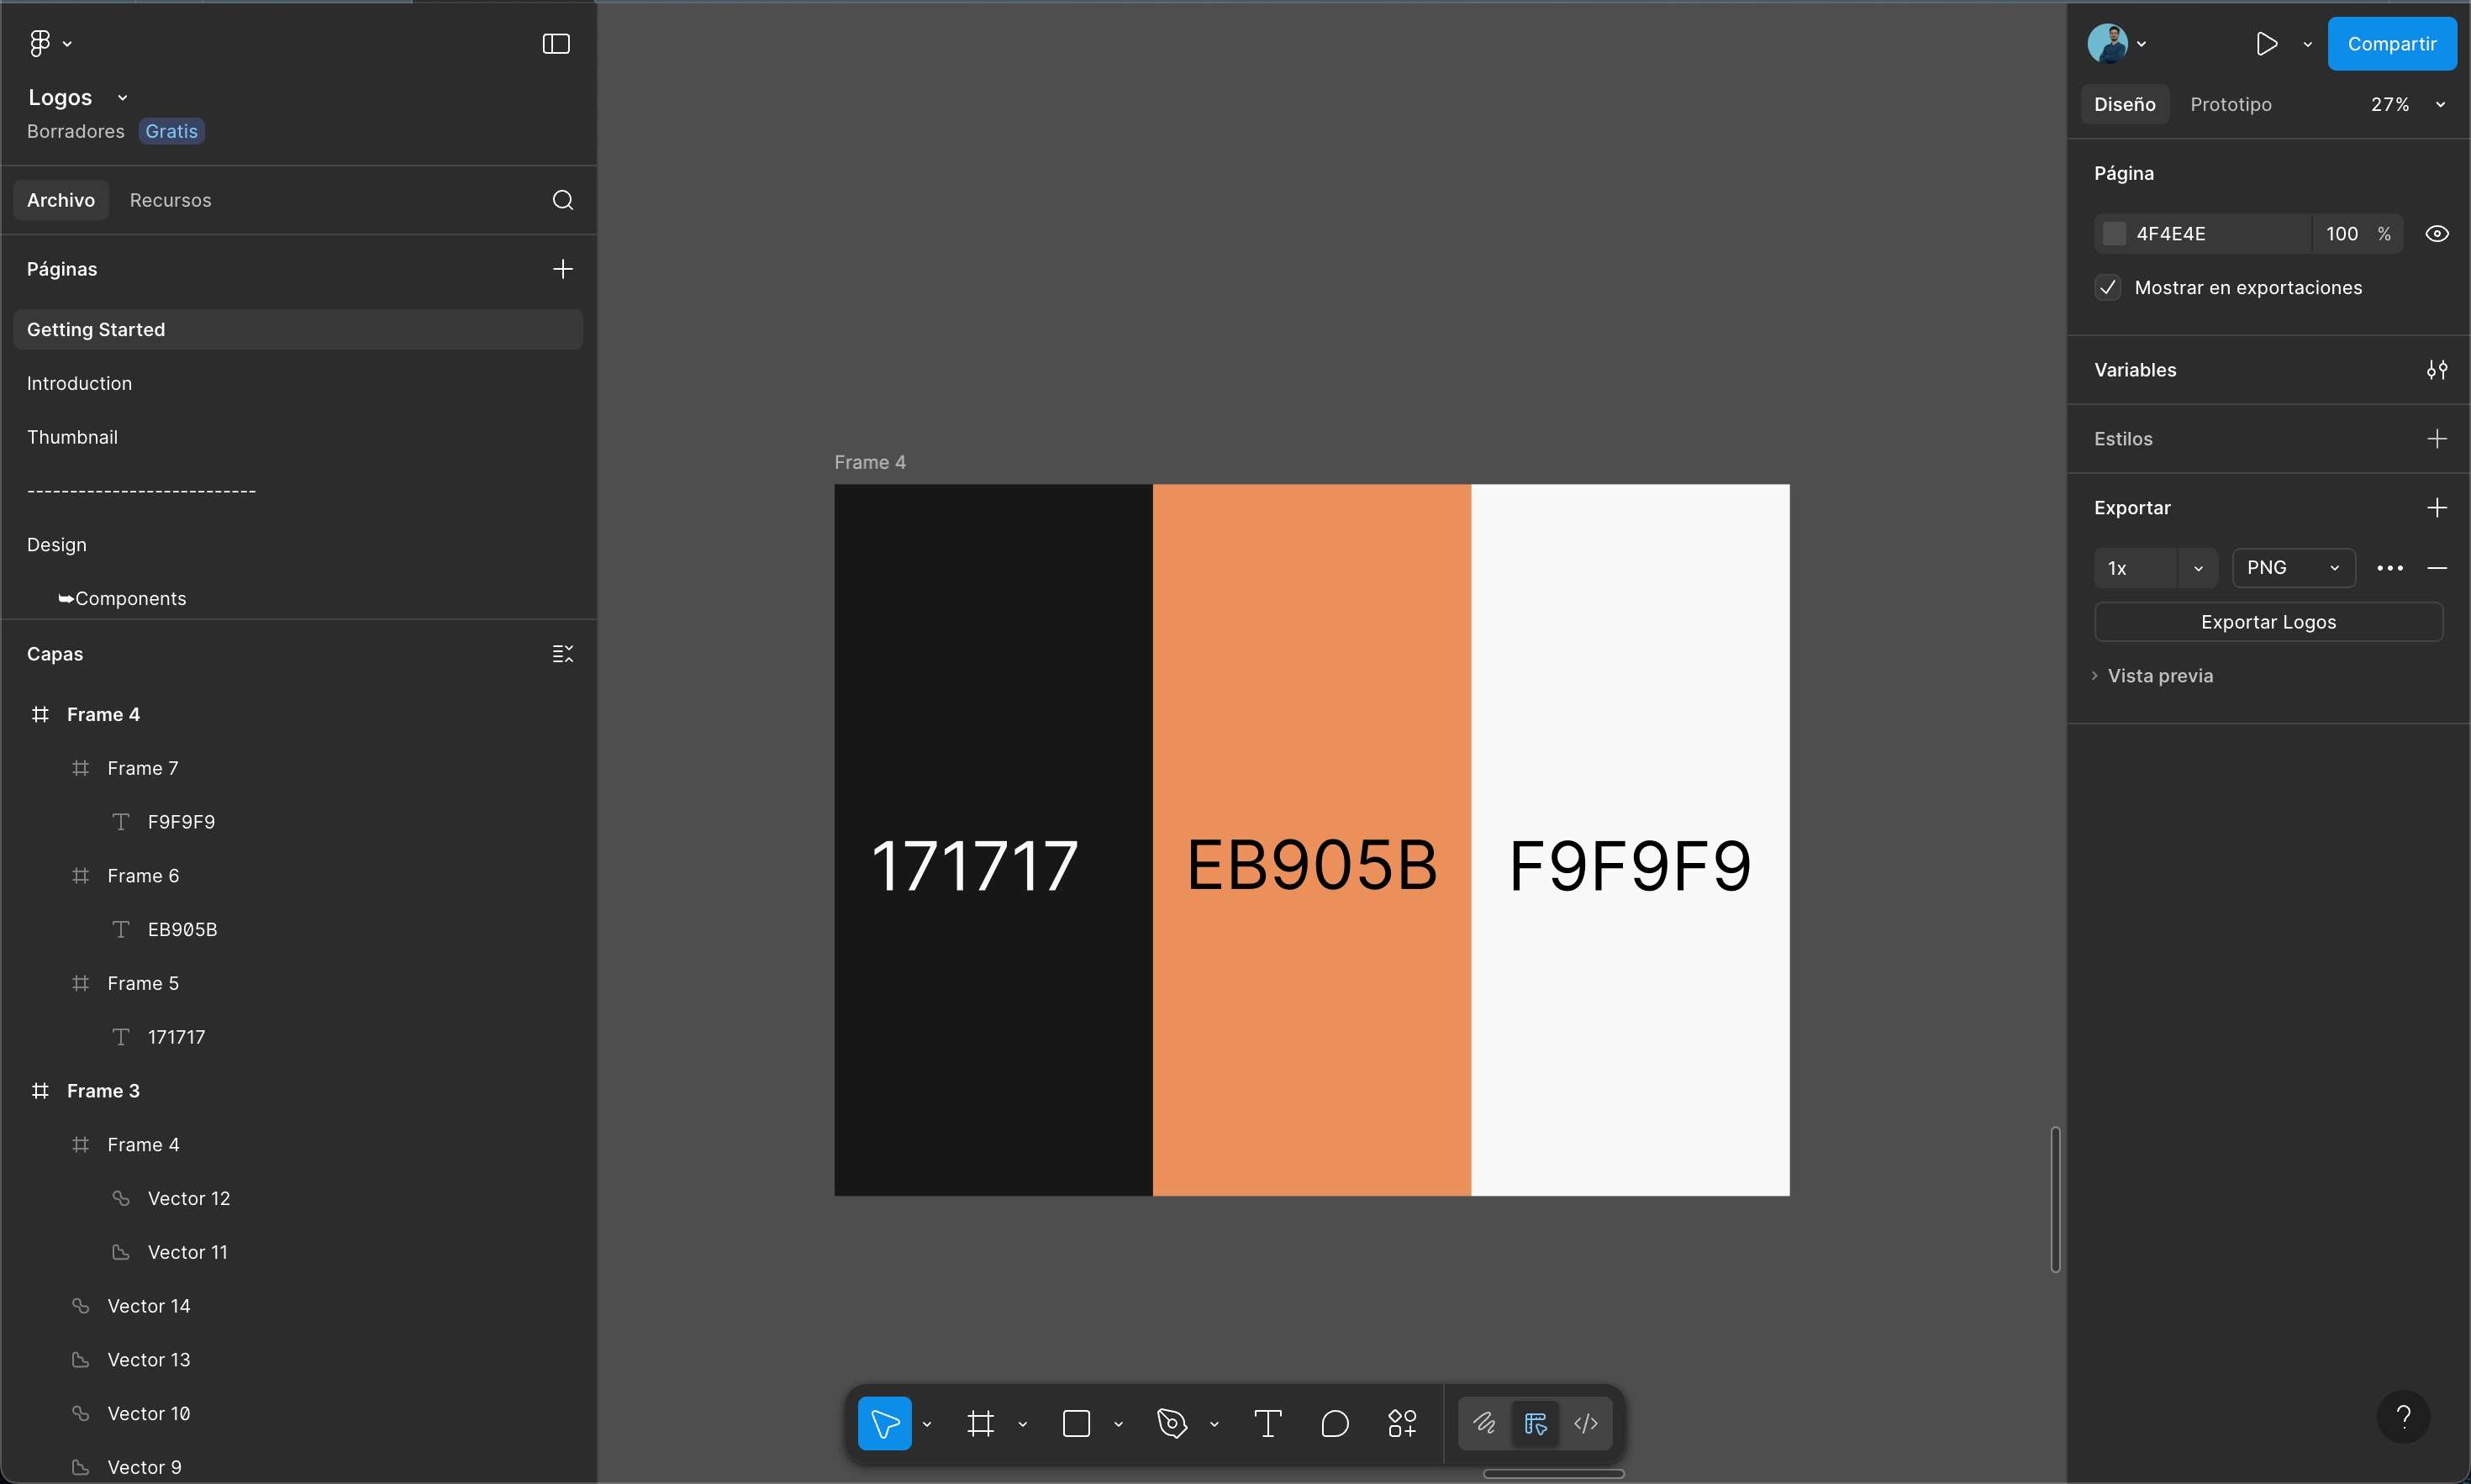The width and height of the screenshot is (2471, 1484).
Task: Click the Exportar Logos button
Action: tap(2267, 622)
